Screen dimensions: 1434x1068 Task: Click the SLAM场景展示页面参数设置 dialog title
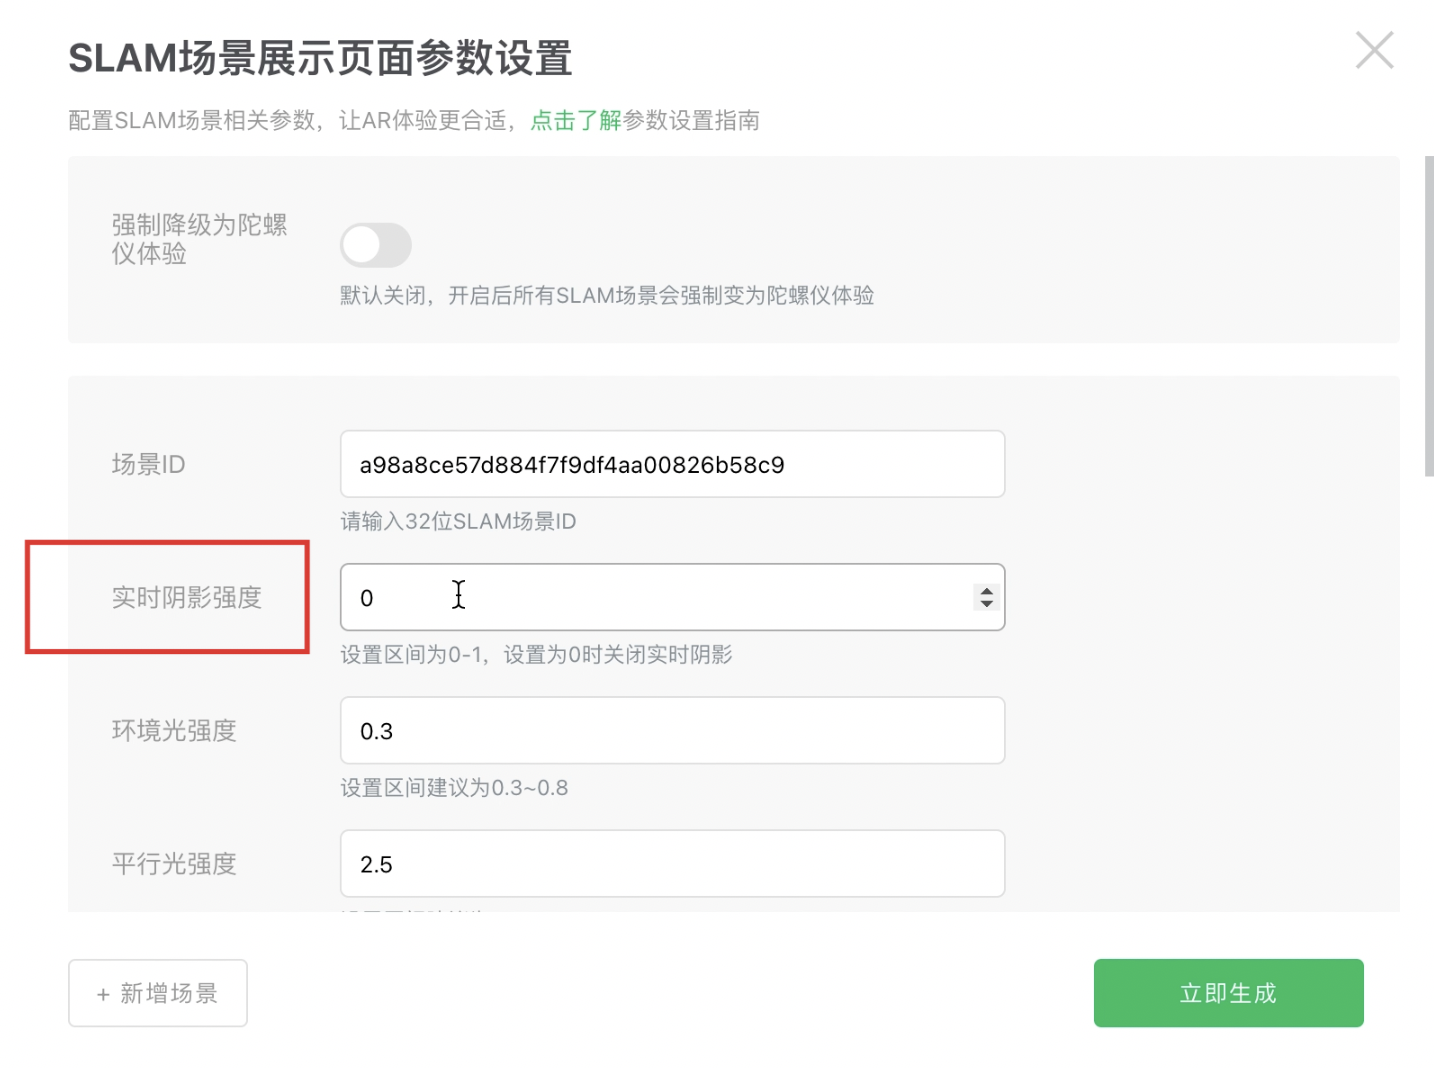[x=320, y=59]
